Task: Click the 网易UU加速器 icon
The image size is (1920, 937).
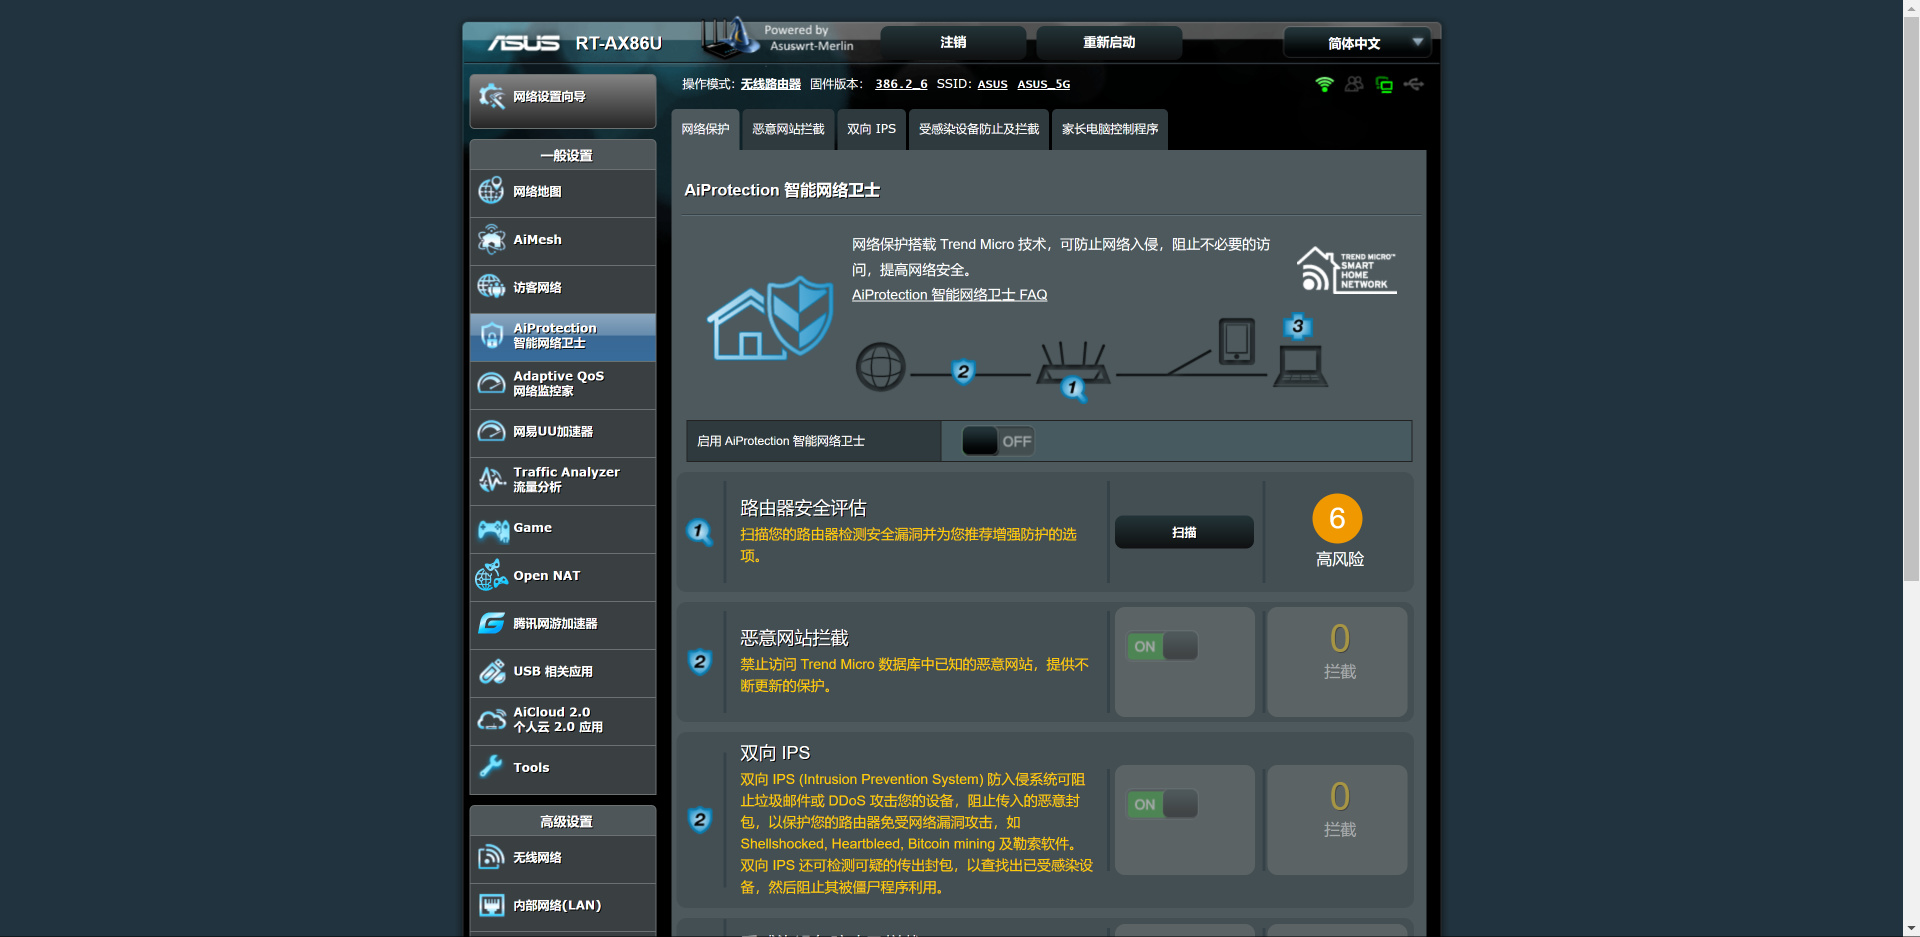Action: [491, 431]
